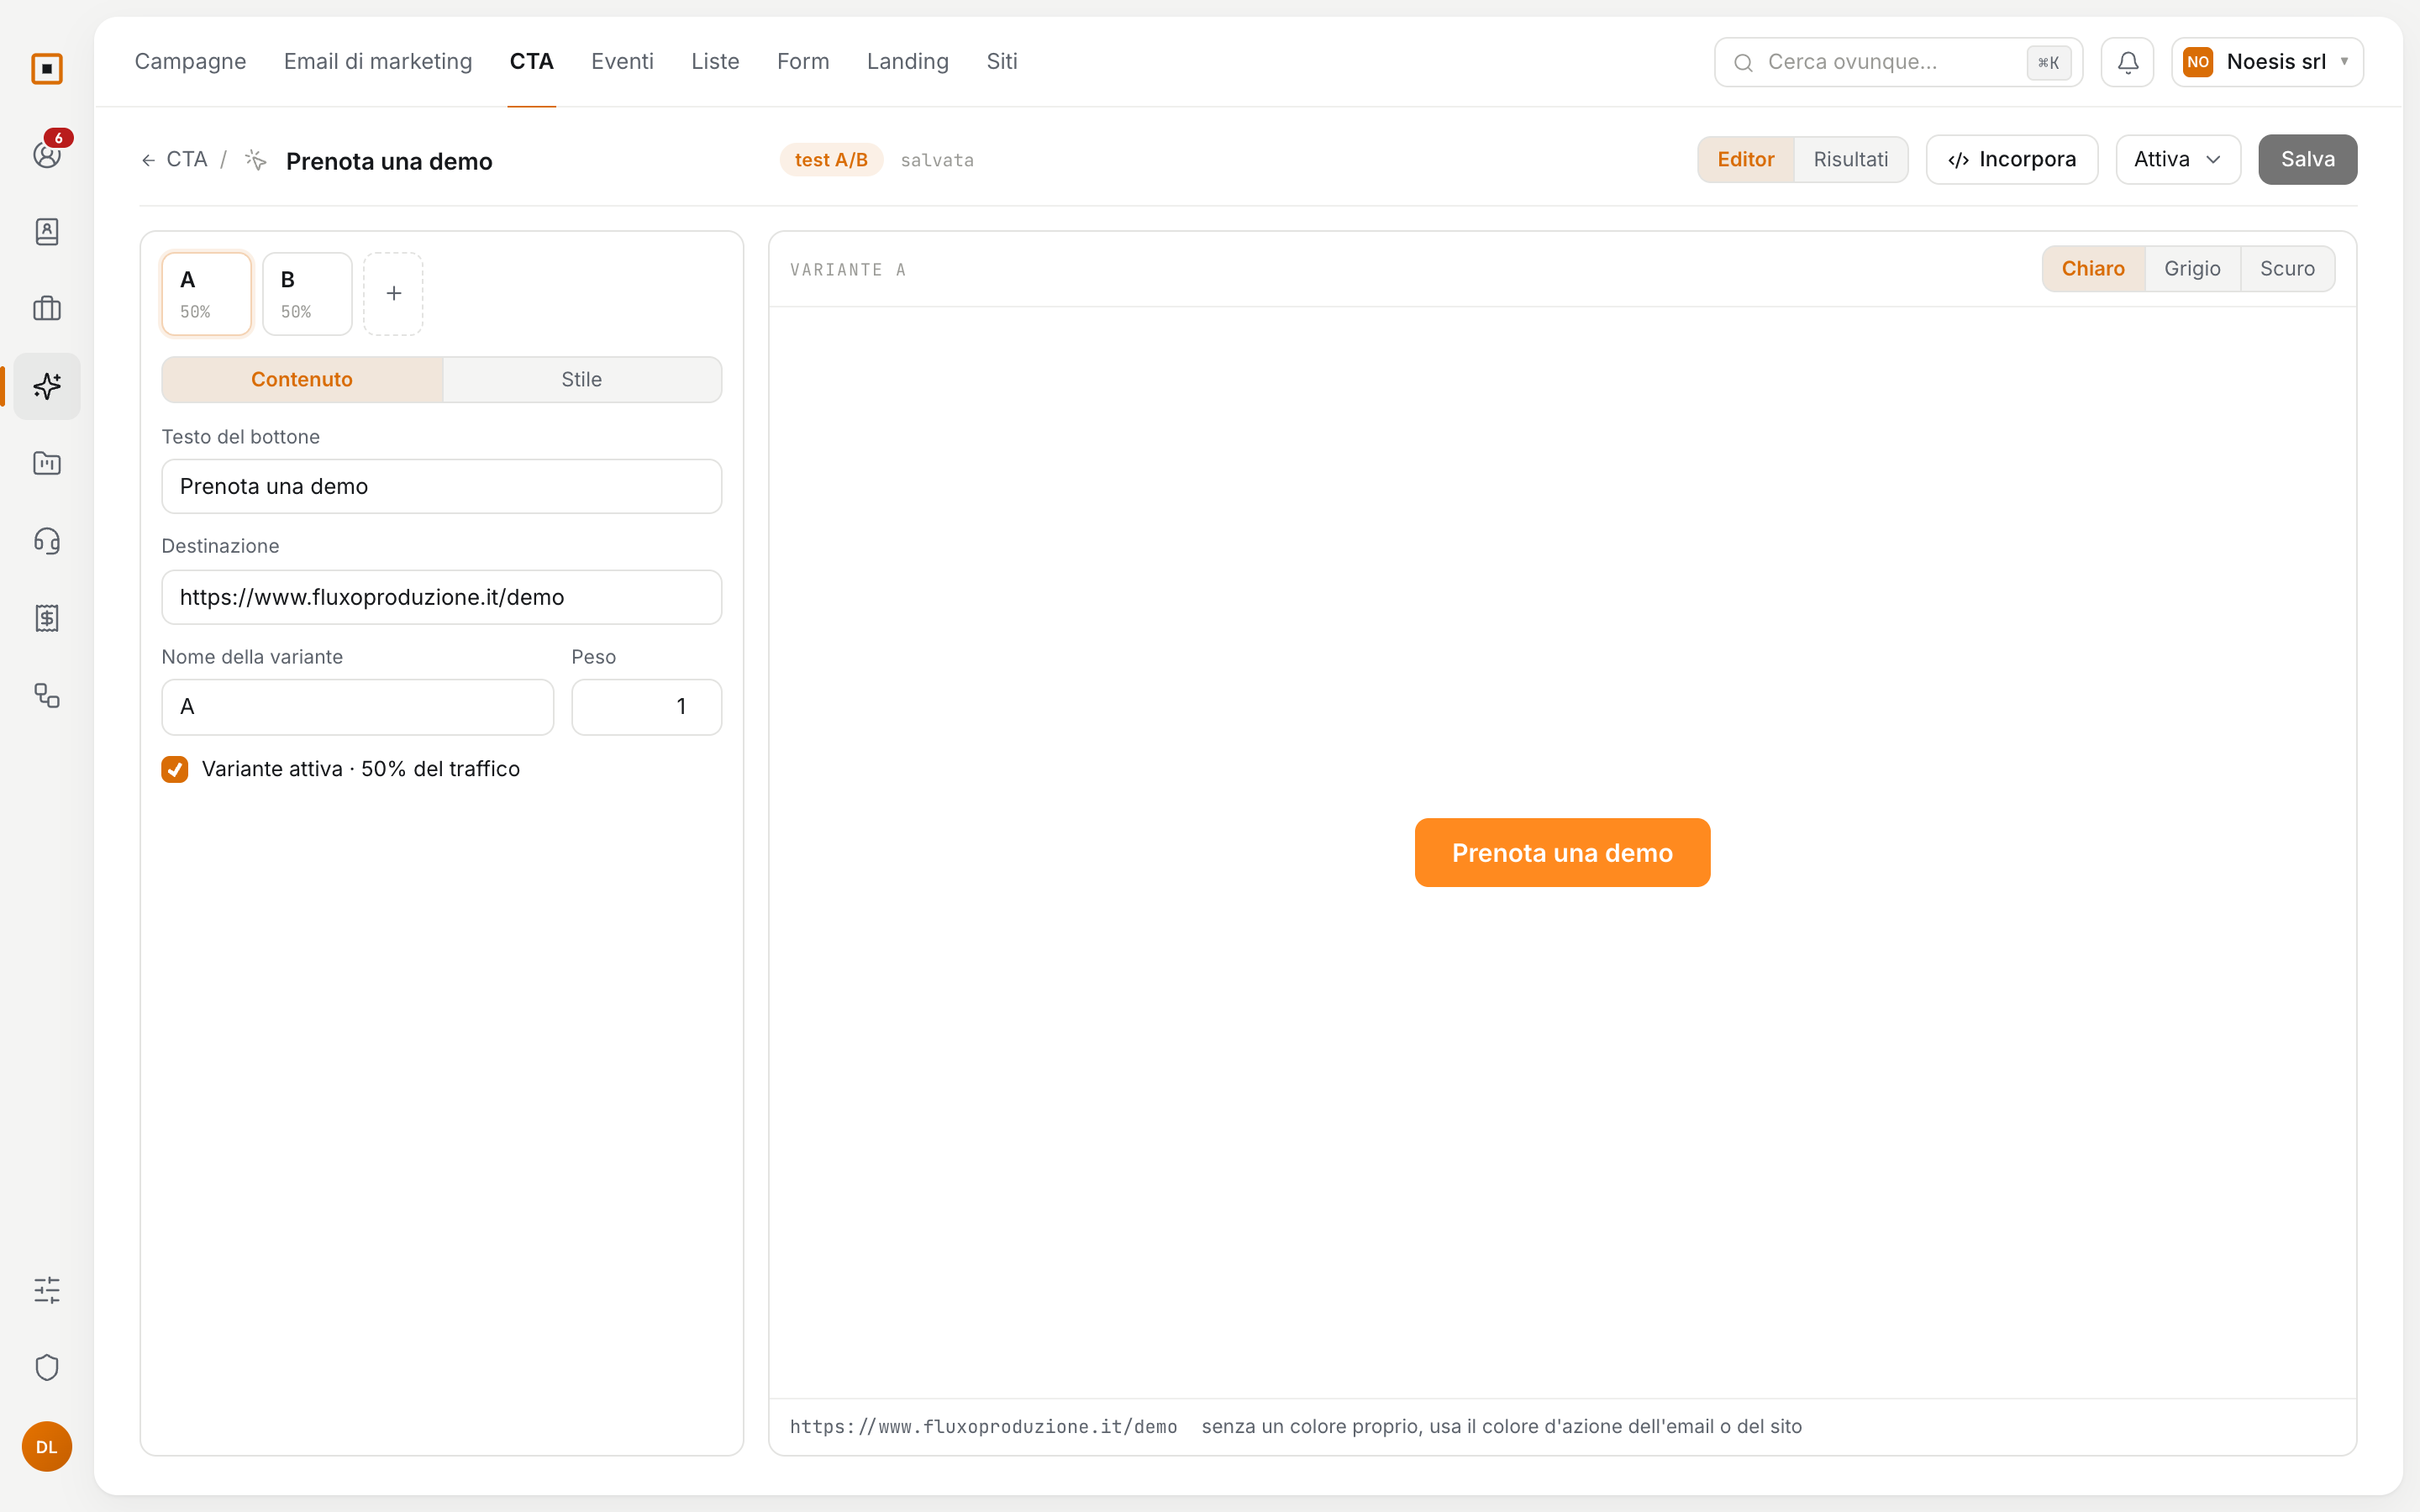The image size is (2420, 1512).
Task: Open the contacts book sidebar icon
Action: (47, 232)
